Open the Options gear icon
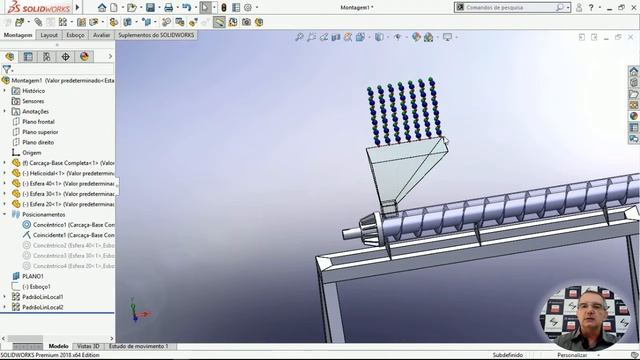 [x=248, y=7]
